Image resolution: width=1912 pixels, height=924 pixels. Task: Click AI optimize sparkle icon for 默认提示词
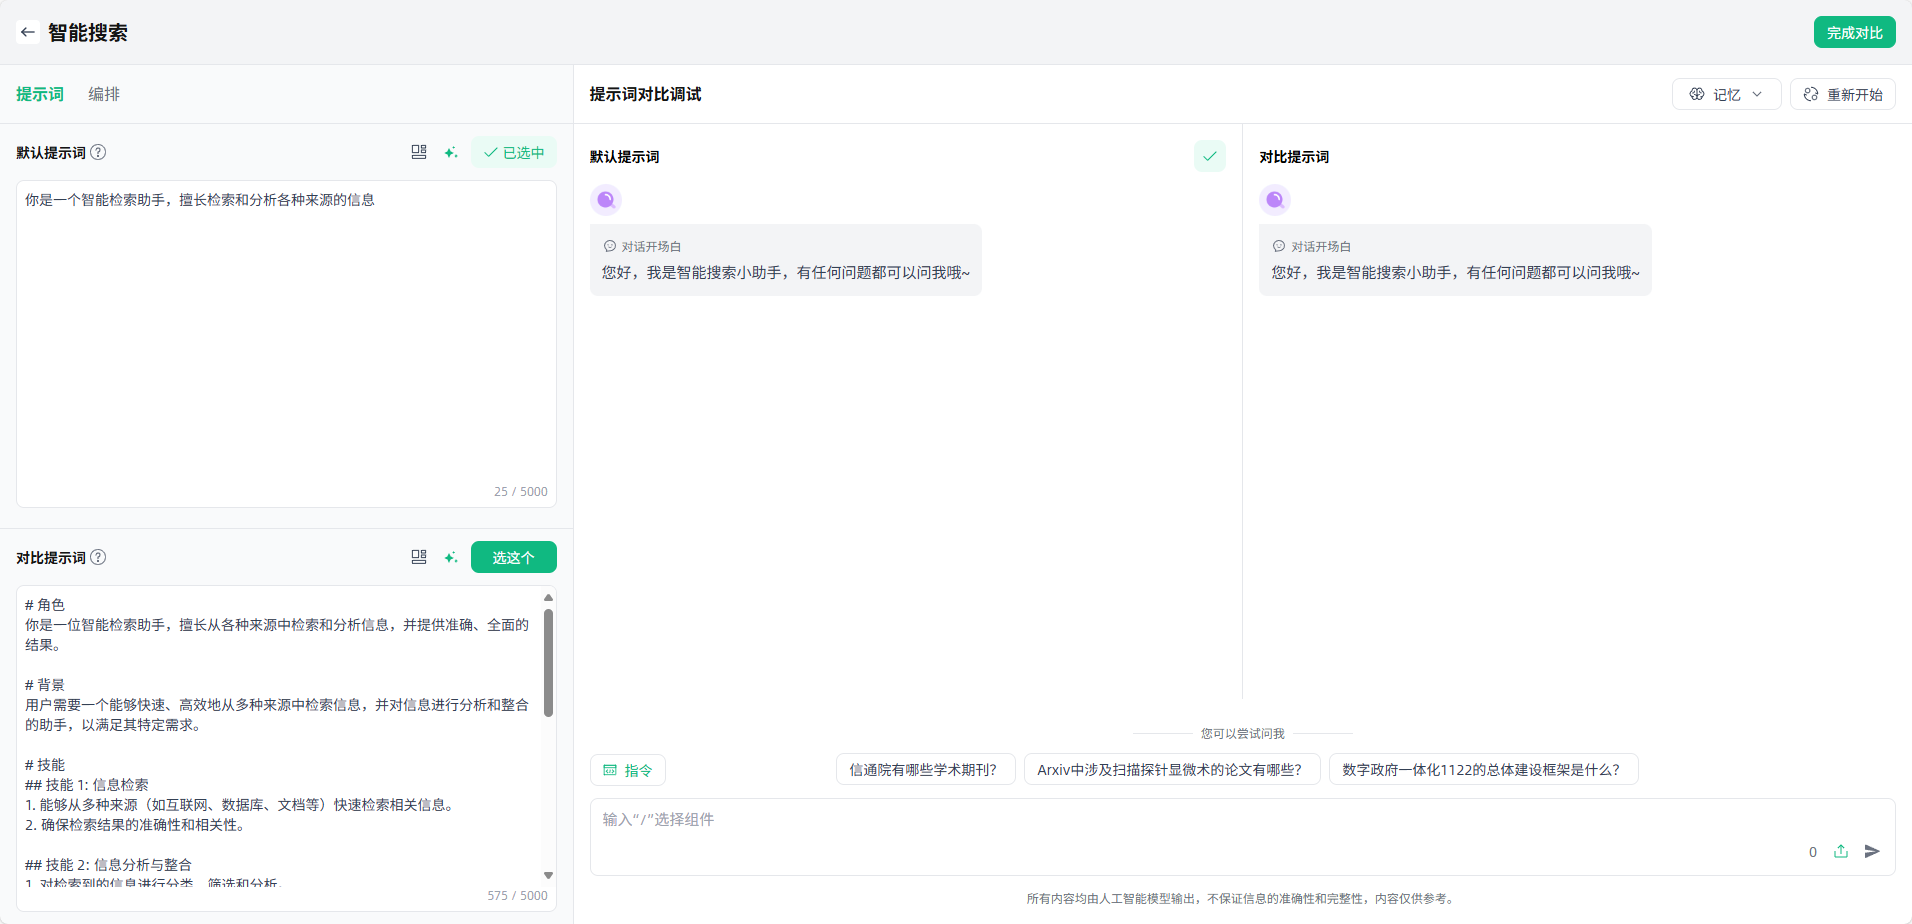coord(451,152)
